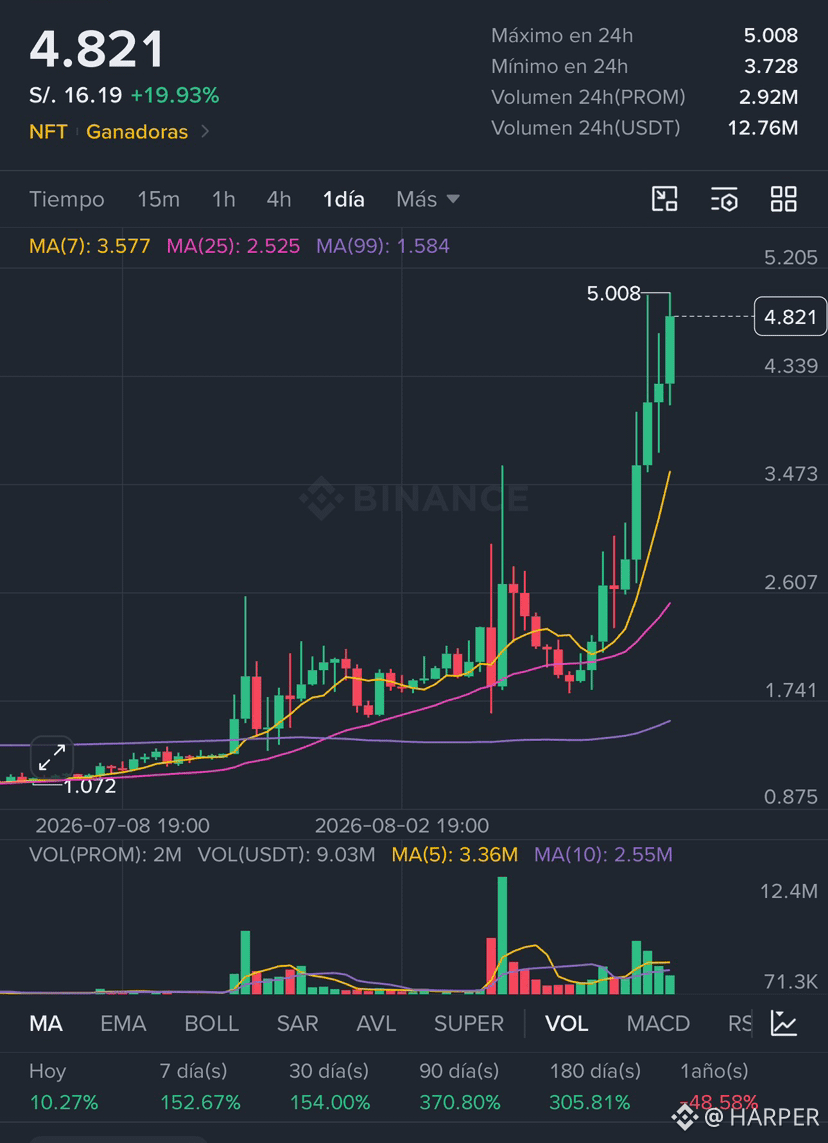
Task: Enable the SAR indicator
Action: click(x=297, y=1023)
